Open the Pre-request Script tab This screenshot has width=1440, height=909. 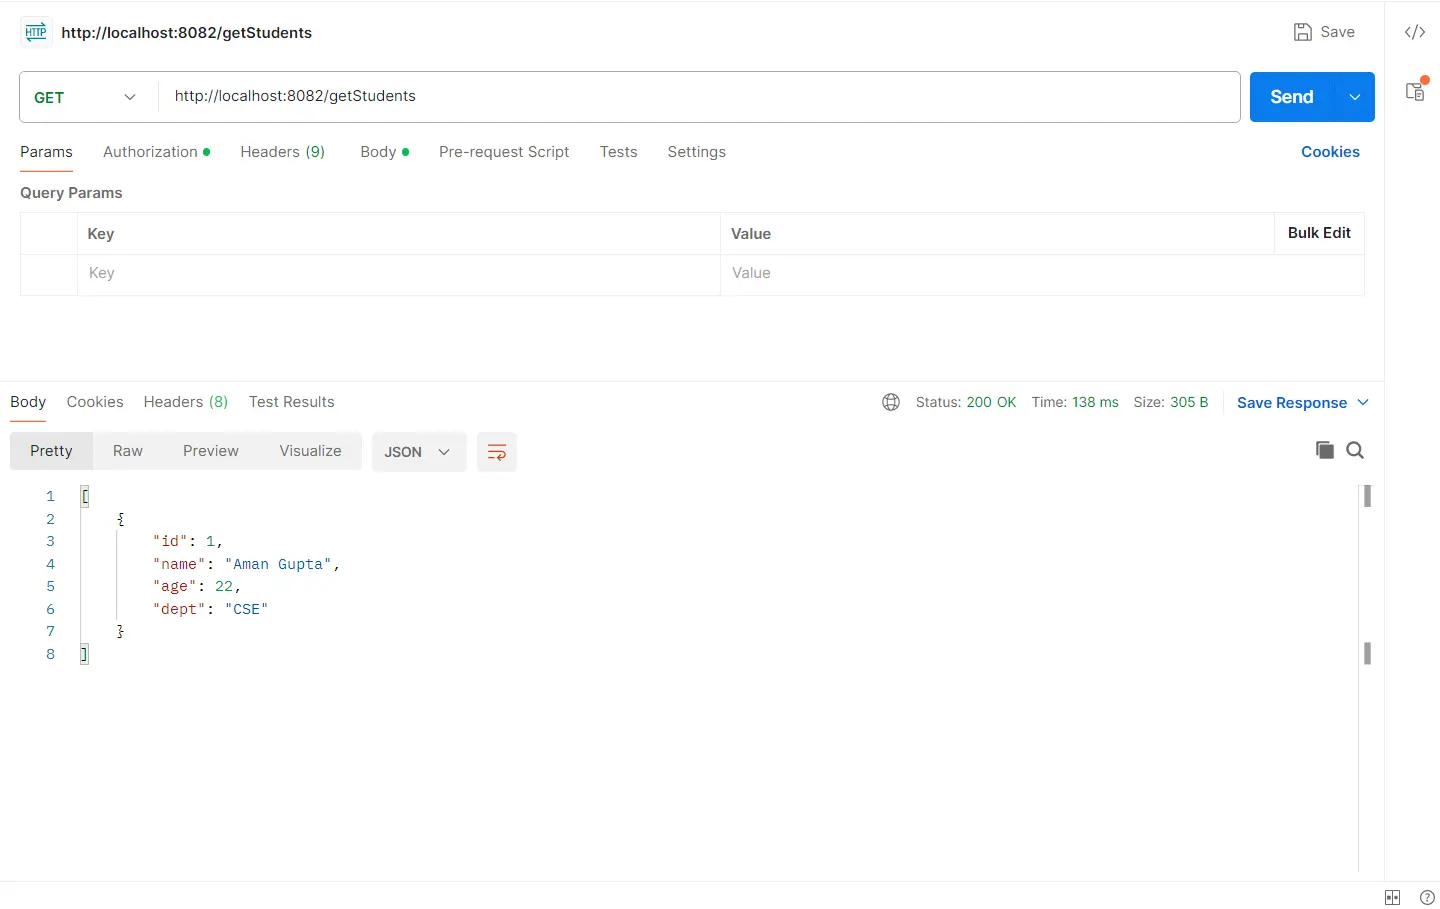[504, 152]
